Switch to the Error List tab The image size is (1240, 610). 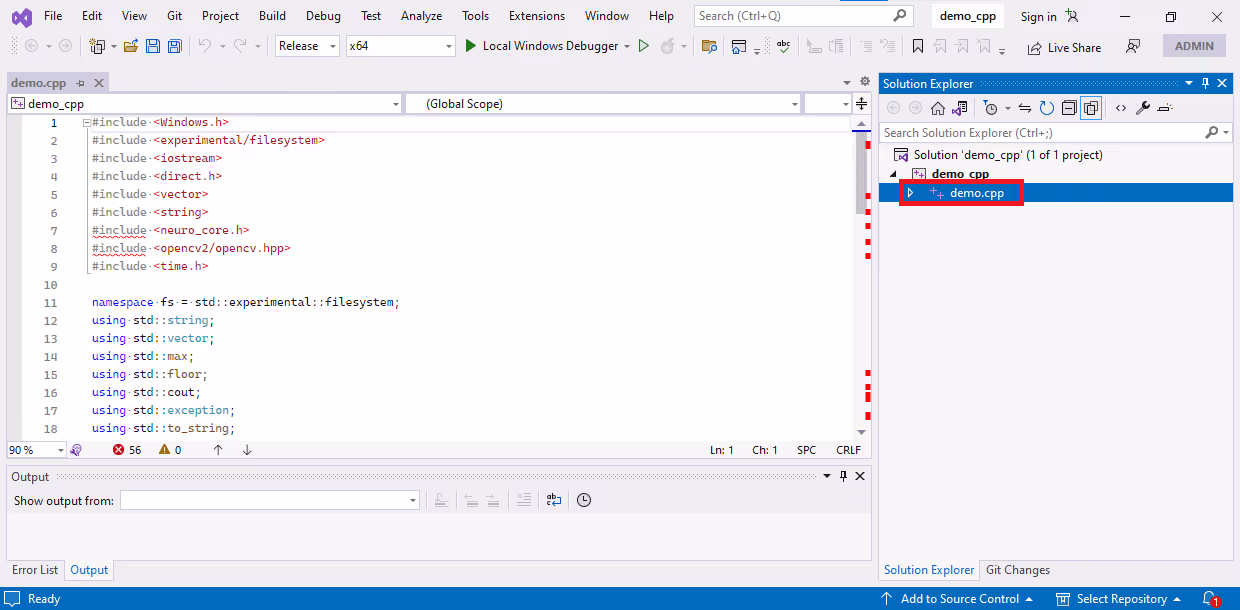point(35,570)
